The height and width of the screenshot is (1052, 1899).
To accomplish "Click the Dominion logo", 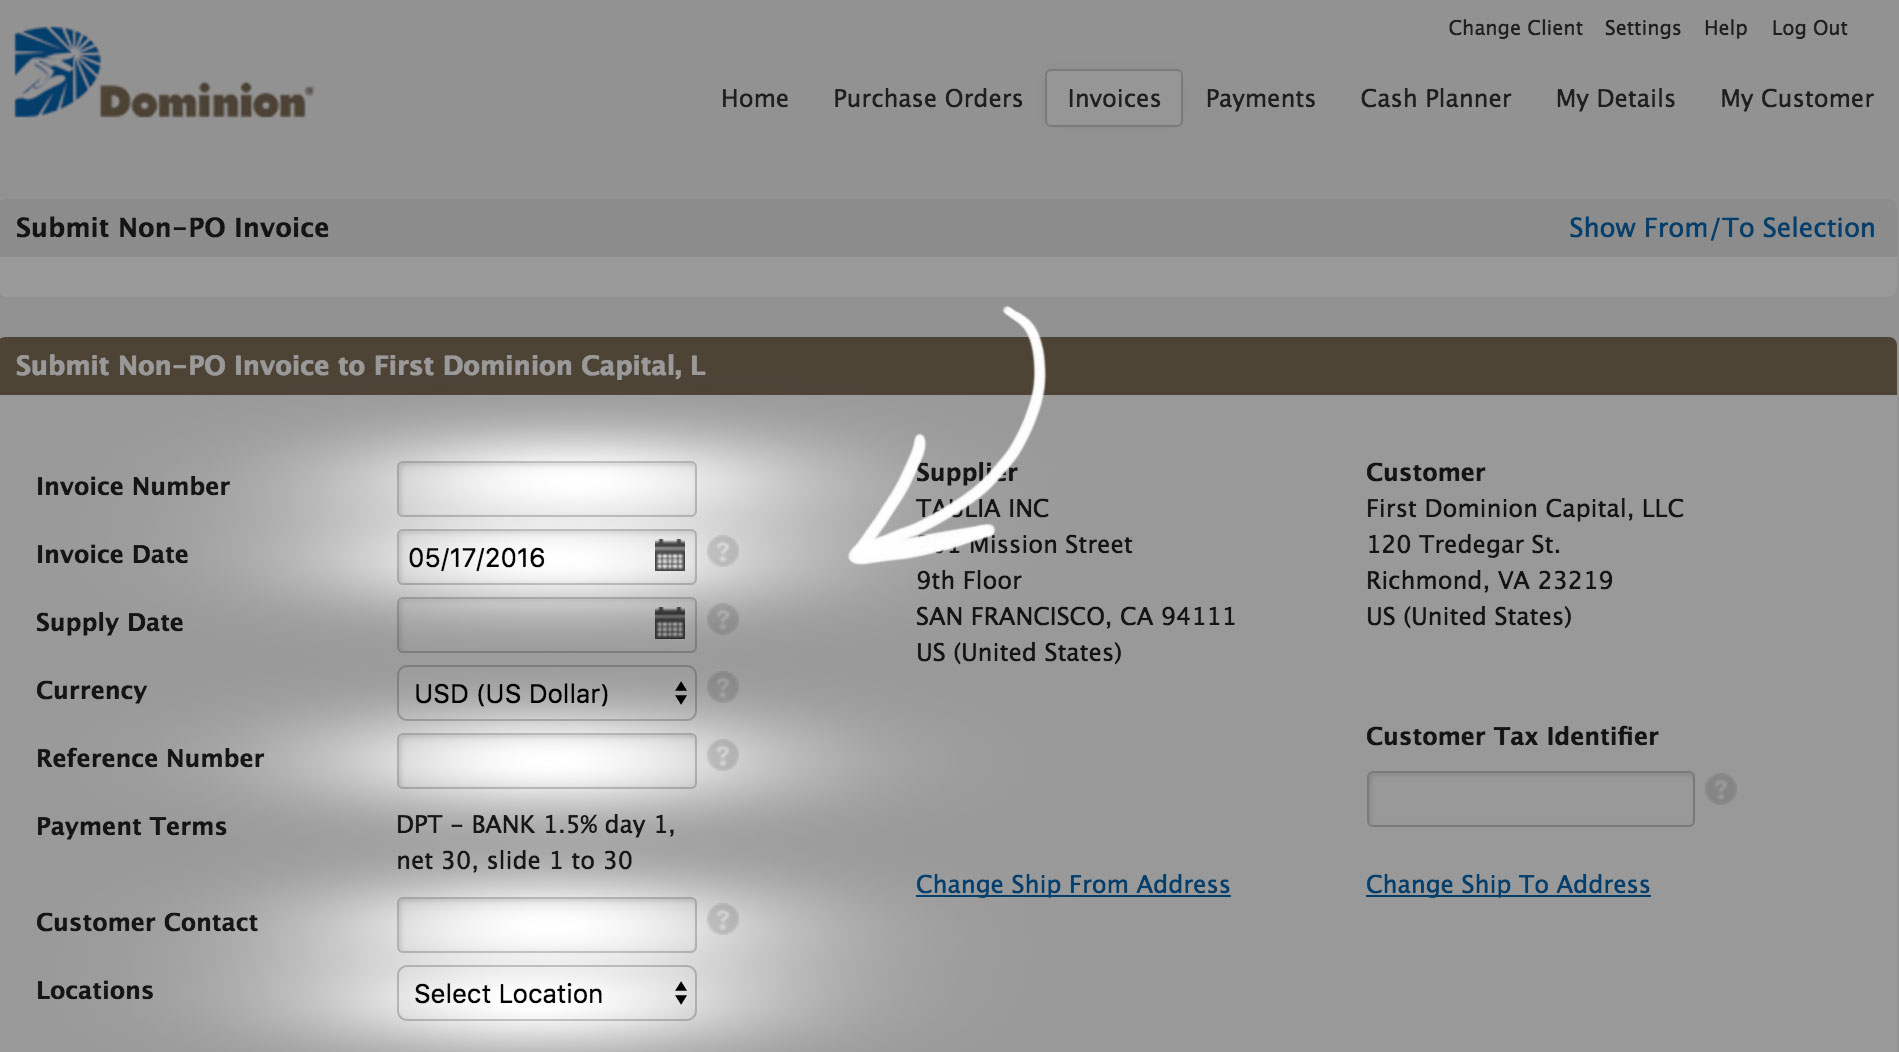I will 163,73.
